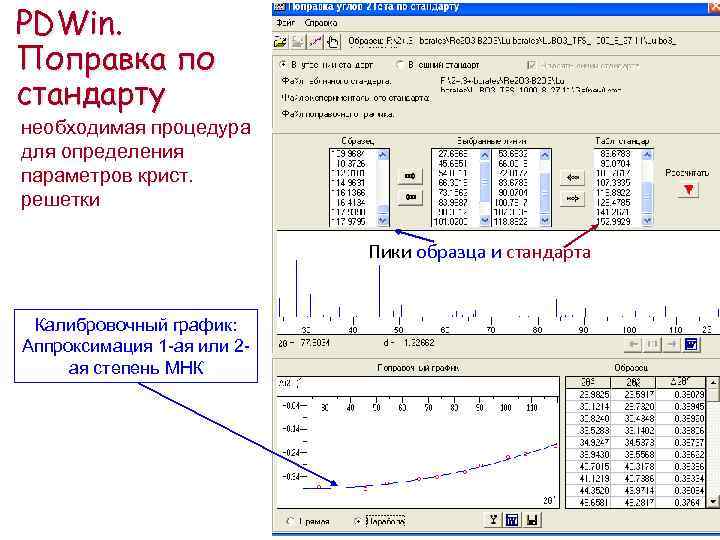Click cell 33.1402 in results table

(633, 431)
